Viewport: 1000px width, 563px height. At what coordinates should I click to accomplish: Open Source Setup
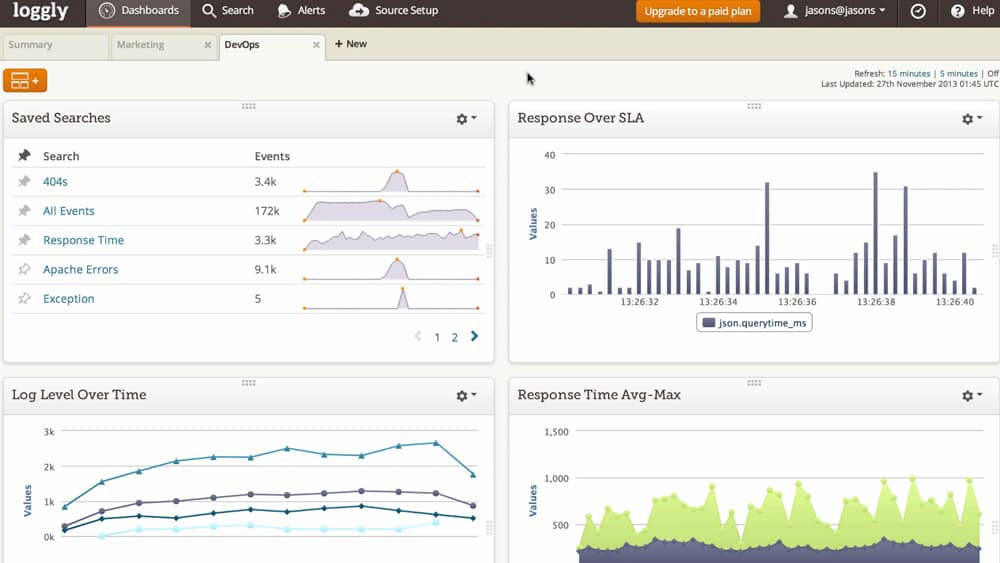tap(393, 11)
